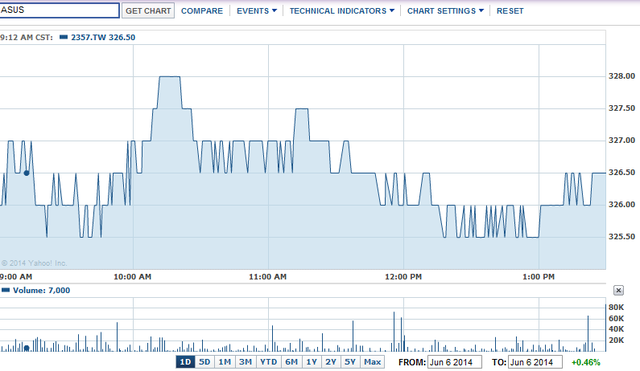Select the 1D range tab

185,362
